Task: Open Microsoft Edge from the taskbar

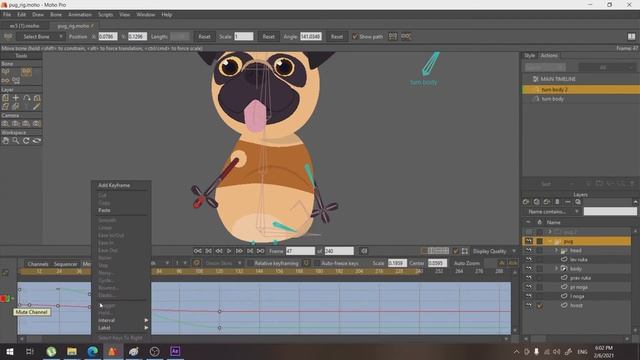Action: [x=93, y=351]
